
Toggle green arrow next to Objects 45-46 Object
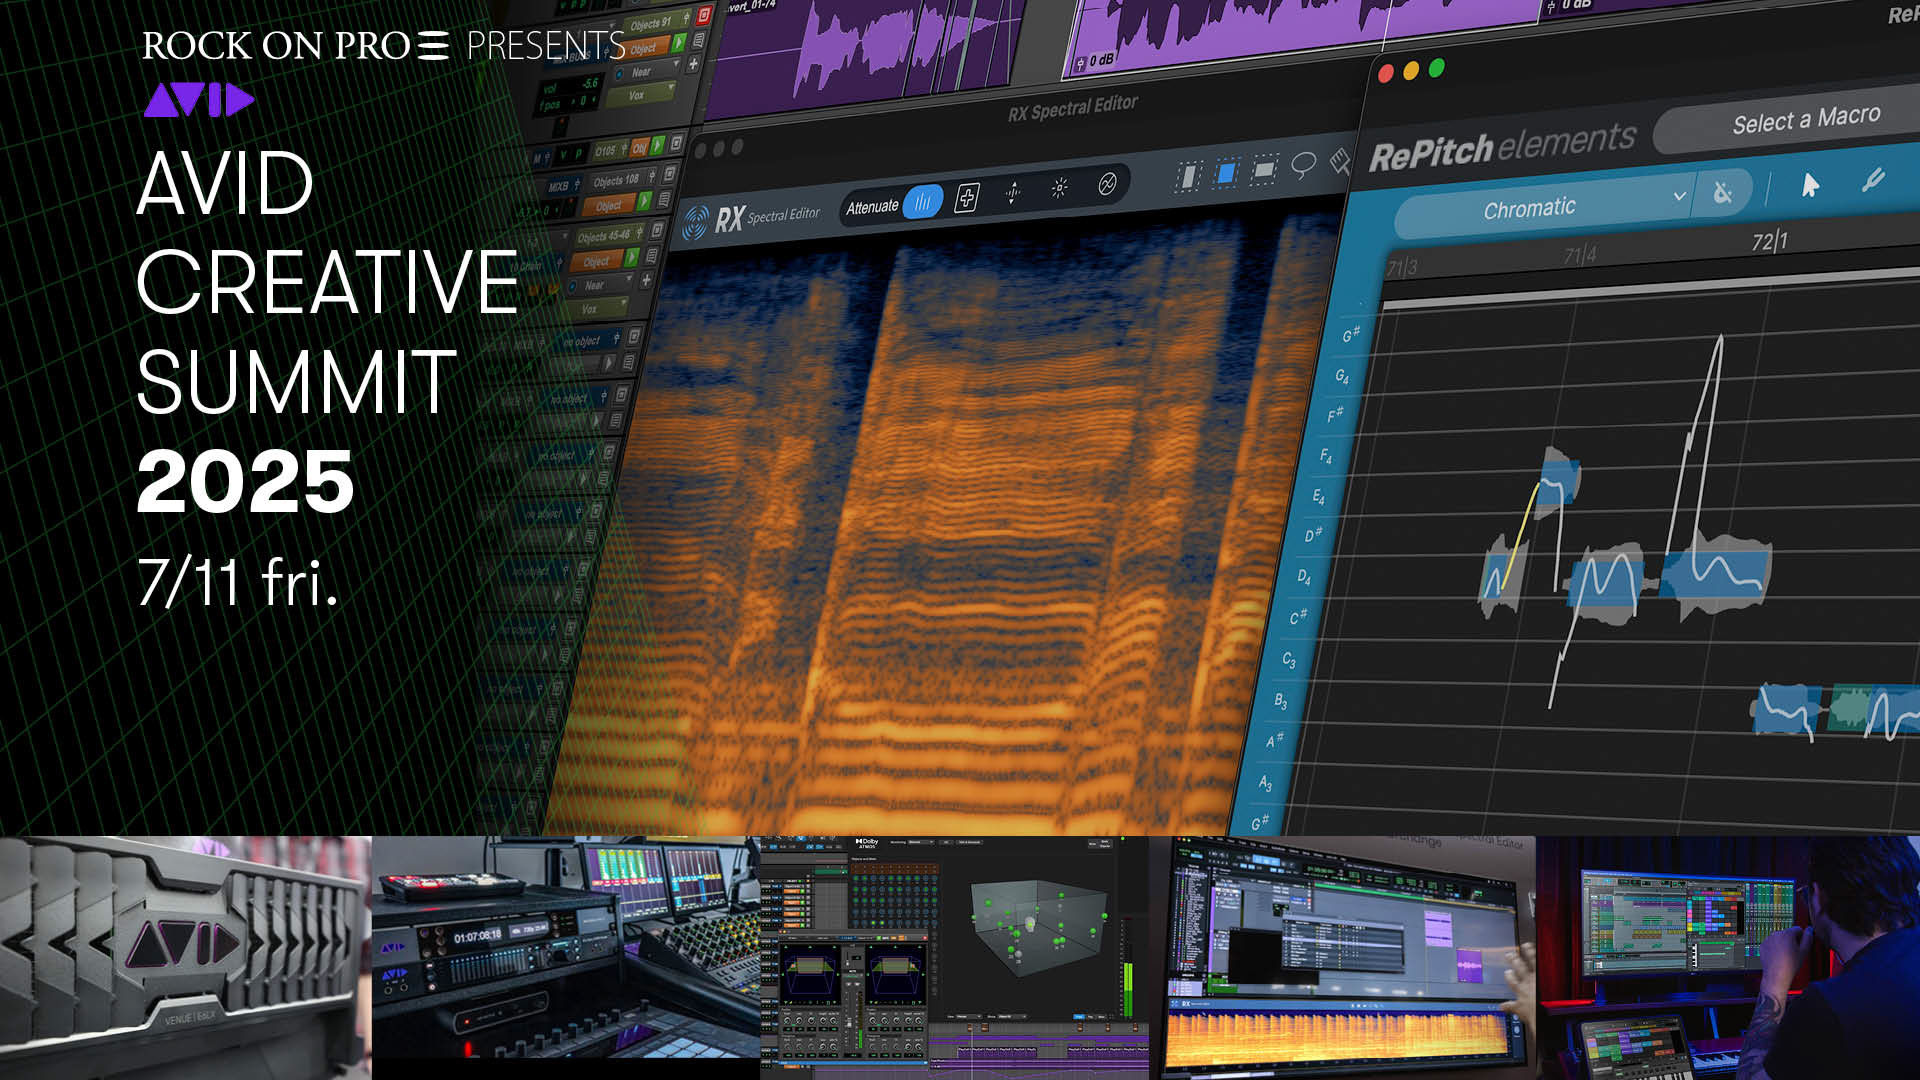[x=631, y=258]
